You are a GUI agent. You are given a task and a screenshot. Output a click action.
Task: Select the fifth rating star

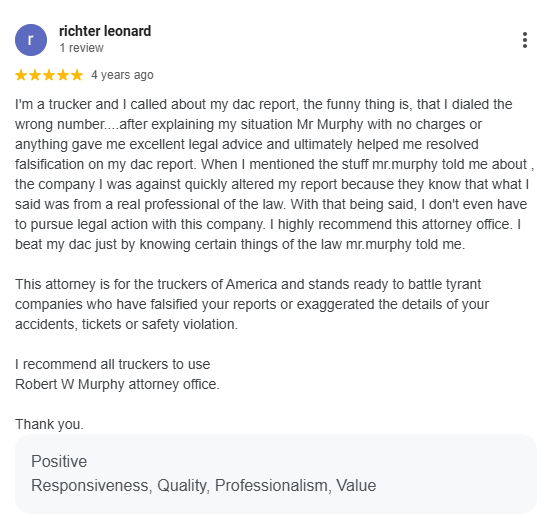click(x=77, y=75)
